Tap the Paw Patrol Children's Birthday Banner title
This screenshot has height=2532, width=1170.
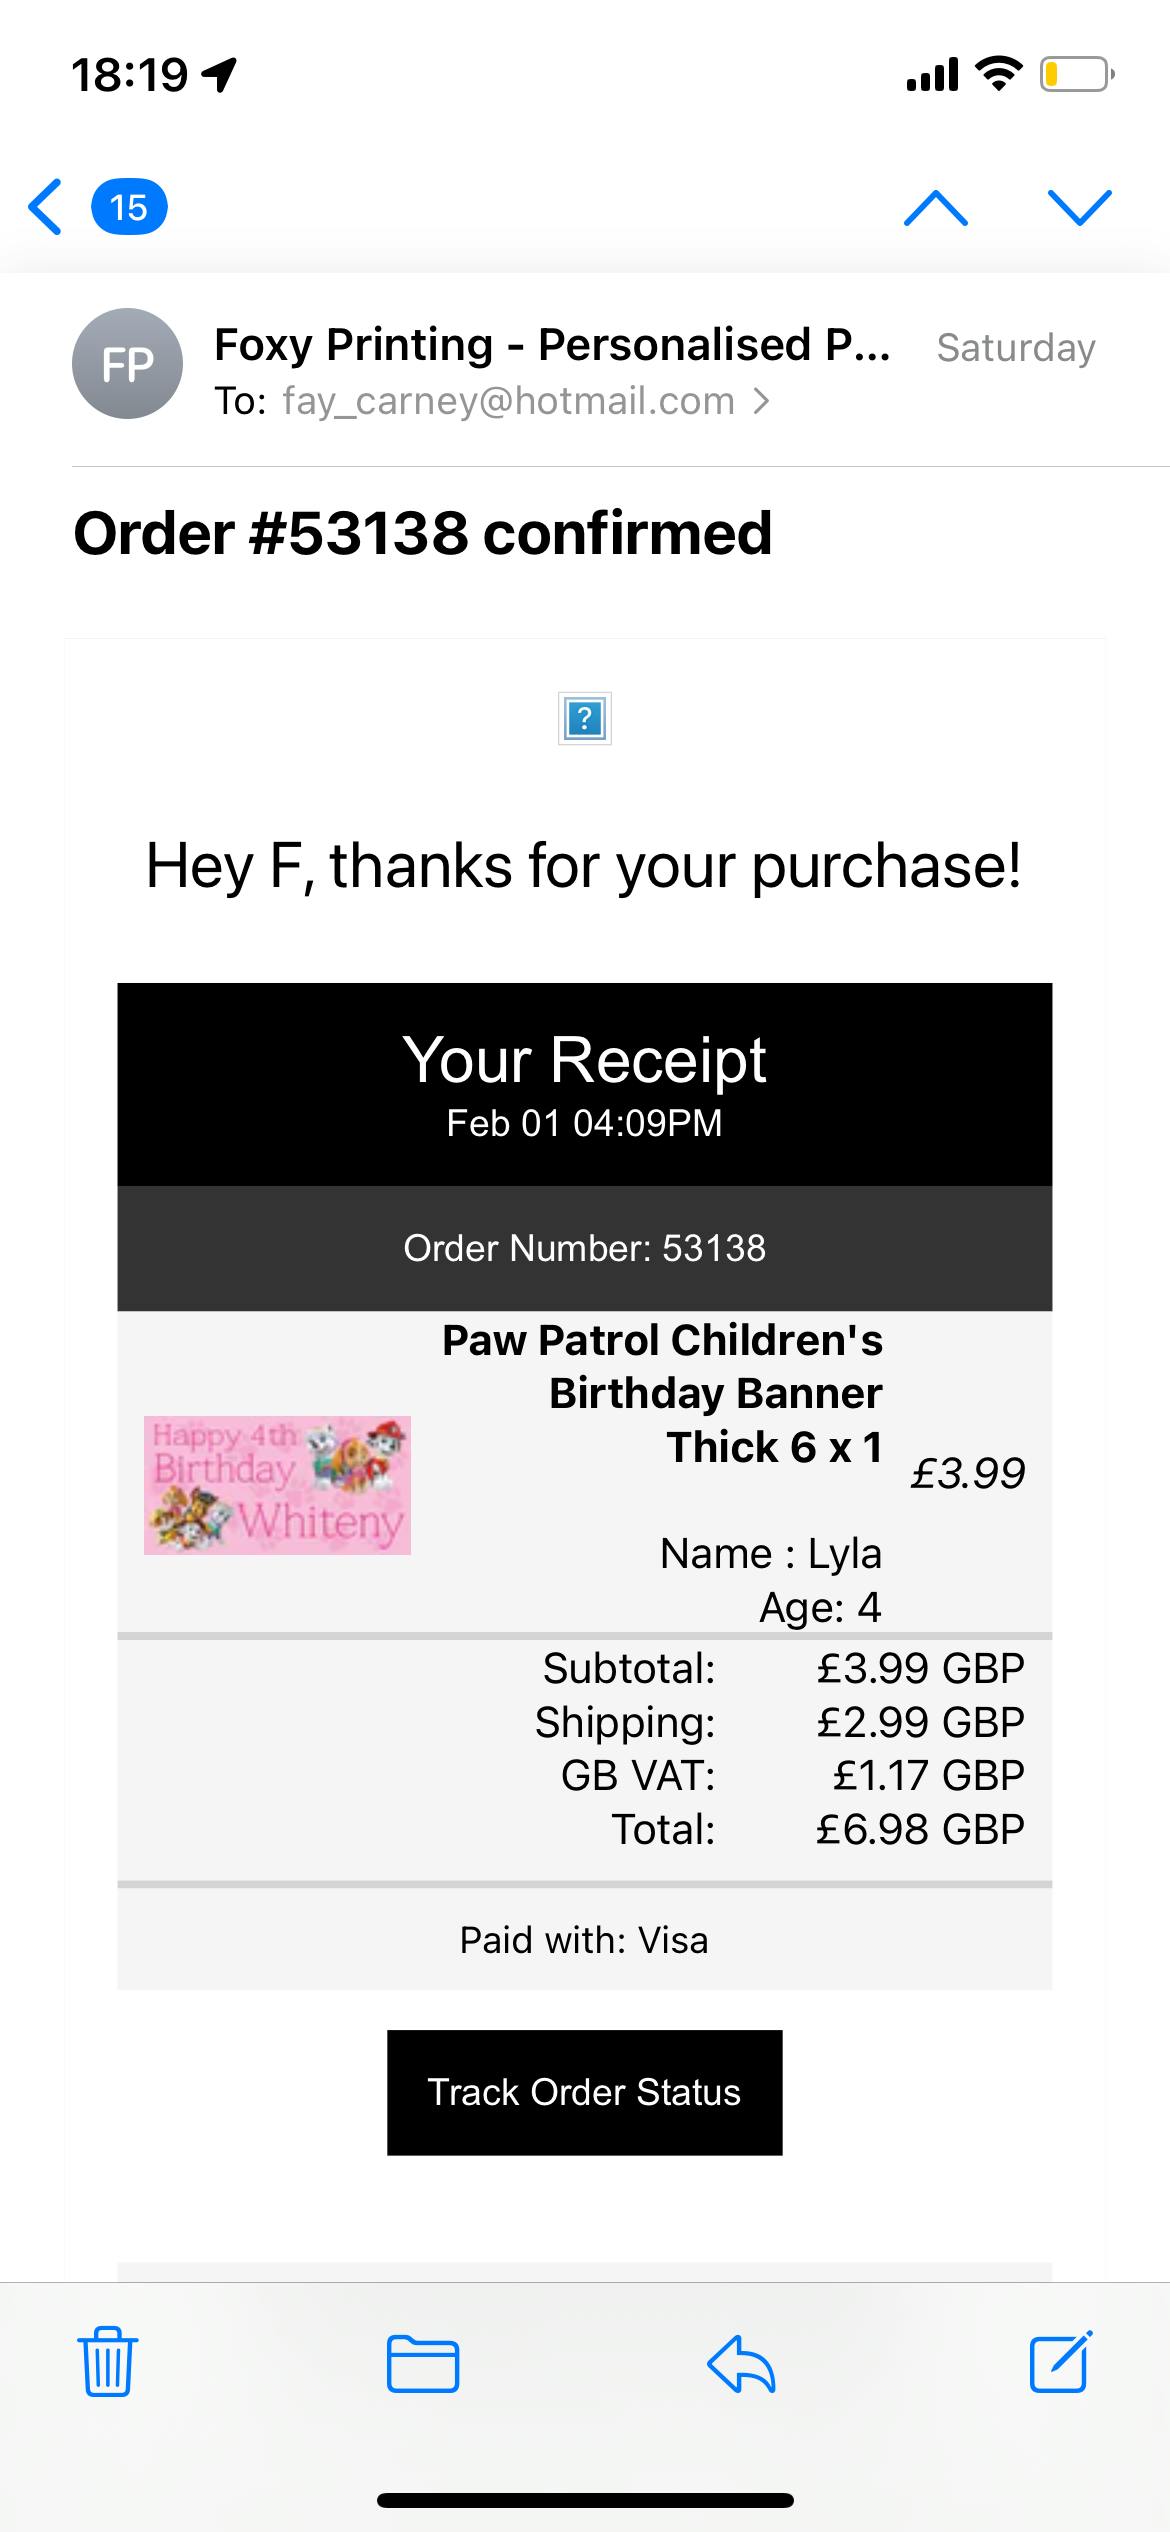[663, 1393]
